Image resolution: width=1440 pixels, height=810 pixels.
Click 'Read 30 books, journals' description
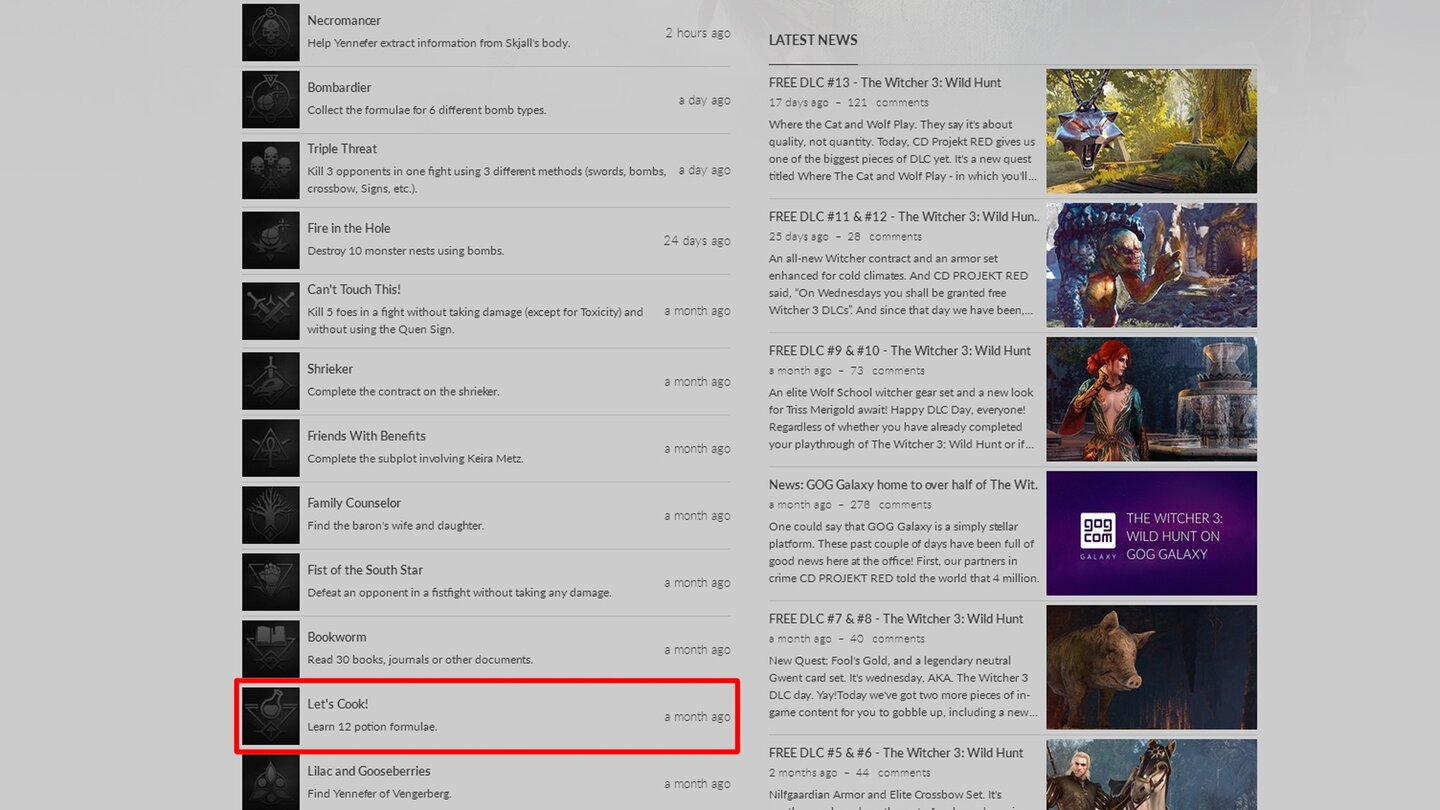[x=420, y=660]
